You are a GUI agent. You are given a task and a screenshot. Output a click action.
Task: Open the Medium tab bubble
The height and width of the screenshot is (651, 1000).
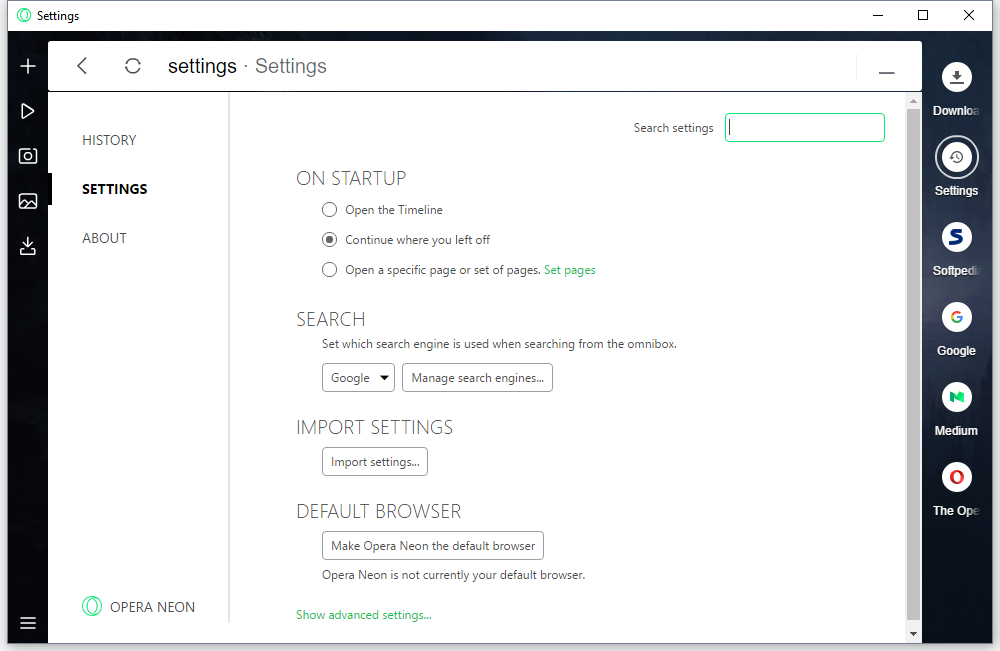pyautogui.click(x=956, y=397)
